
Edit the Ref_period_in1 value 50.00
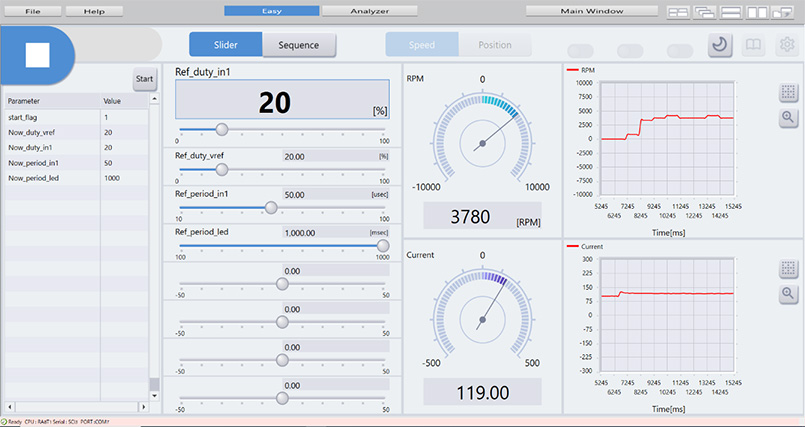336,195
